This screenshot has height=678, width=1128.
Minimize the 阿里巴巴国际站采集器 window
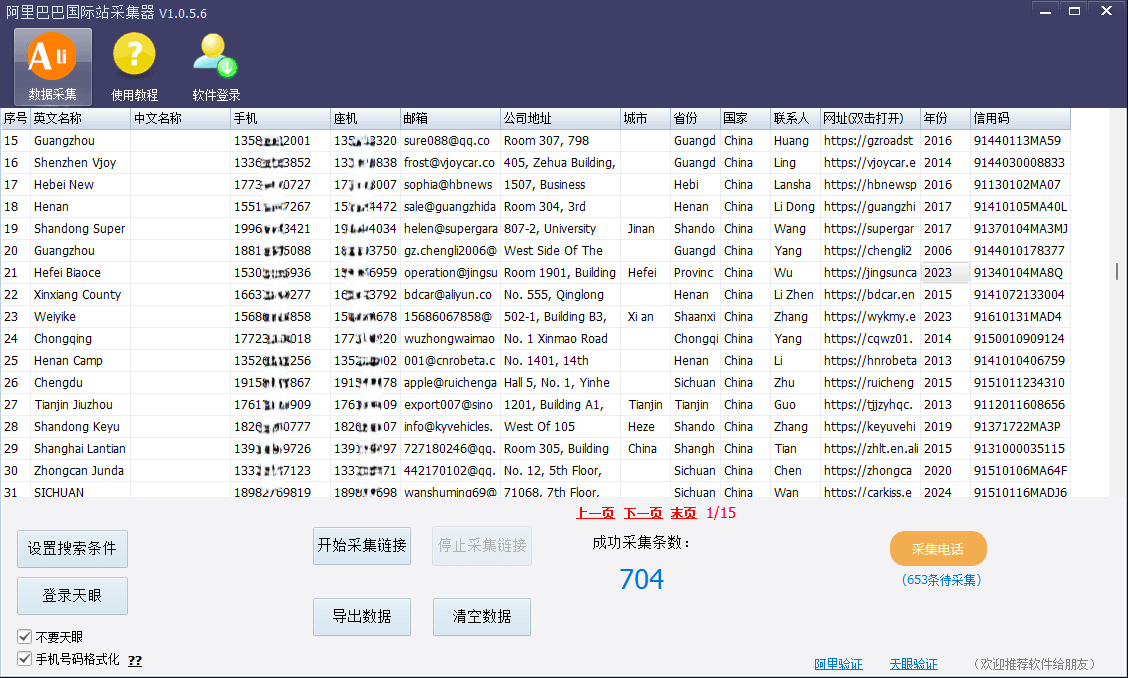(1045, 12)
